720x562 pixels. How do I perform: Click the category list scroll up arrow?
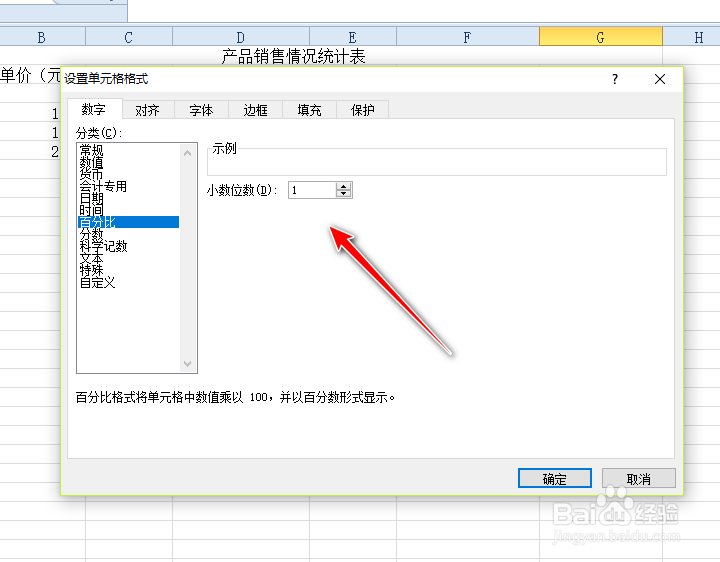tap(187, 153)
